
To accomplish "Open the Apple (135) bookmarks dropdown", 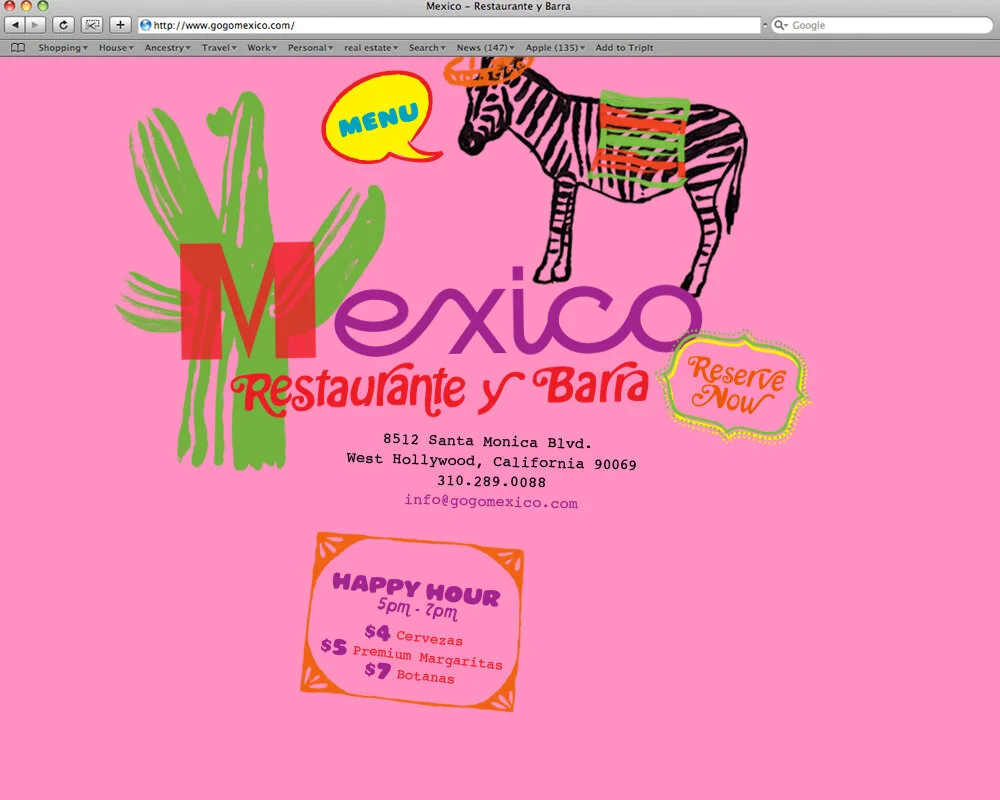I will coord(556,47).
